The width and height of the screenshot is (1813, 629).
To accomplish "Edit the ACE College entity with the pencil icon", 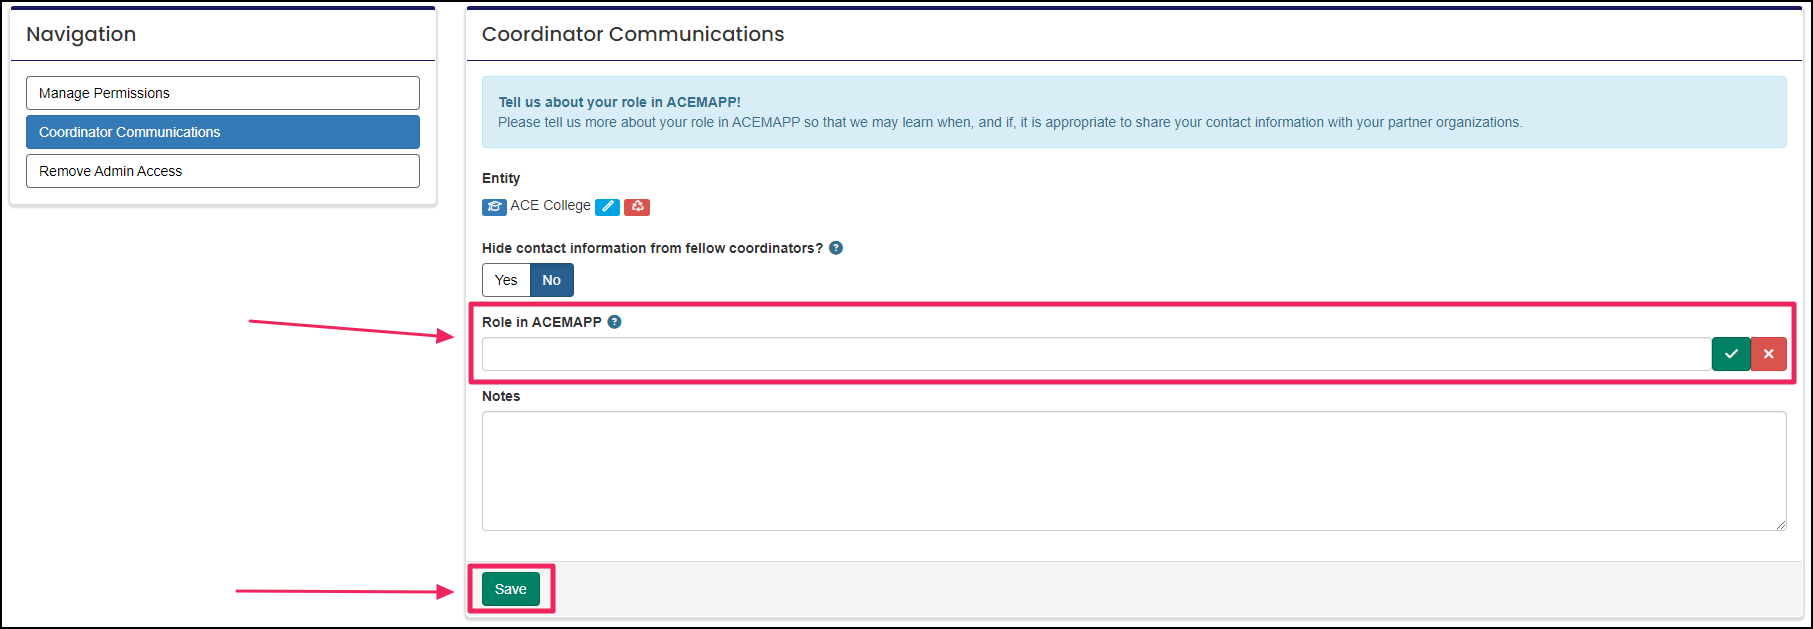I will click(x=607, y=207).
